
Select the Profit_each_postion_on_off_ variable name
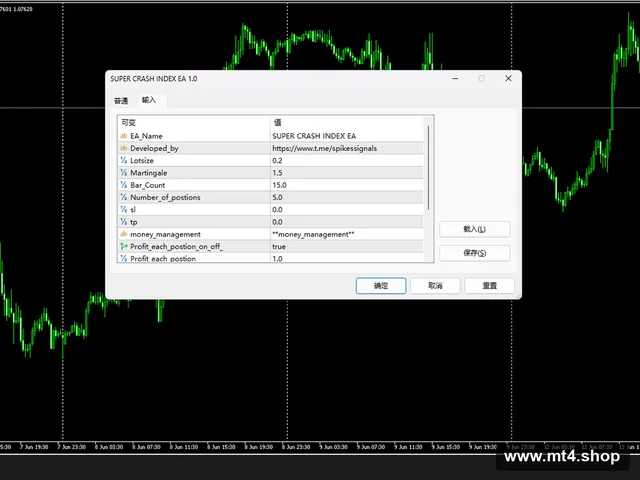pos(176,247)
